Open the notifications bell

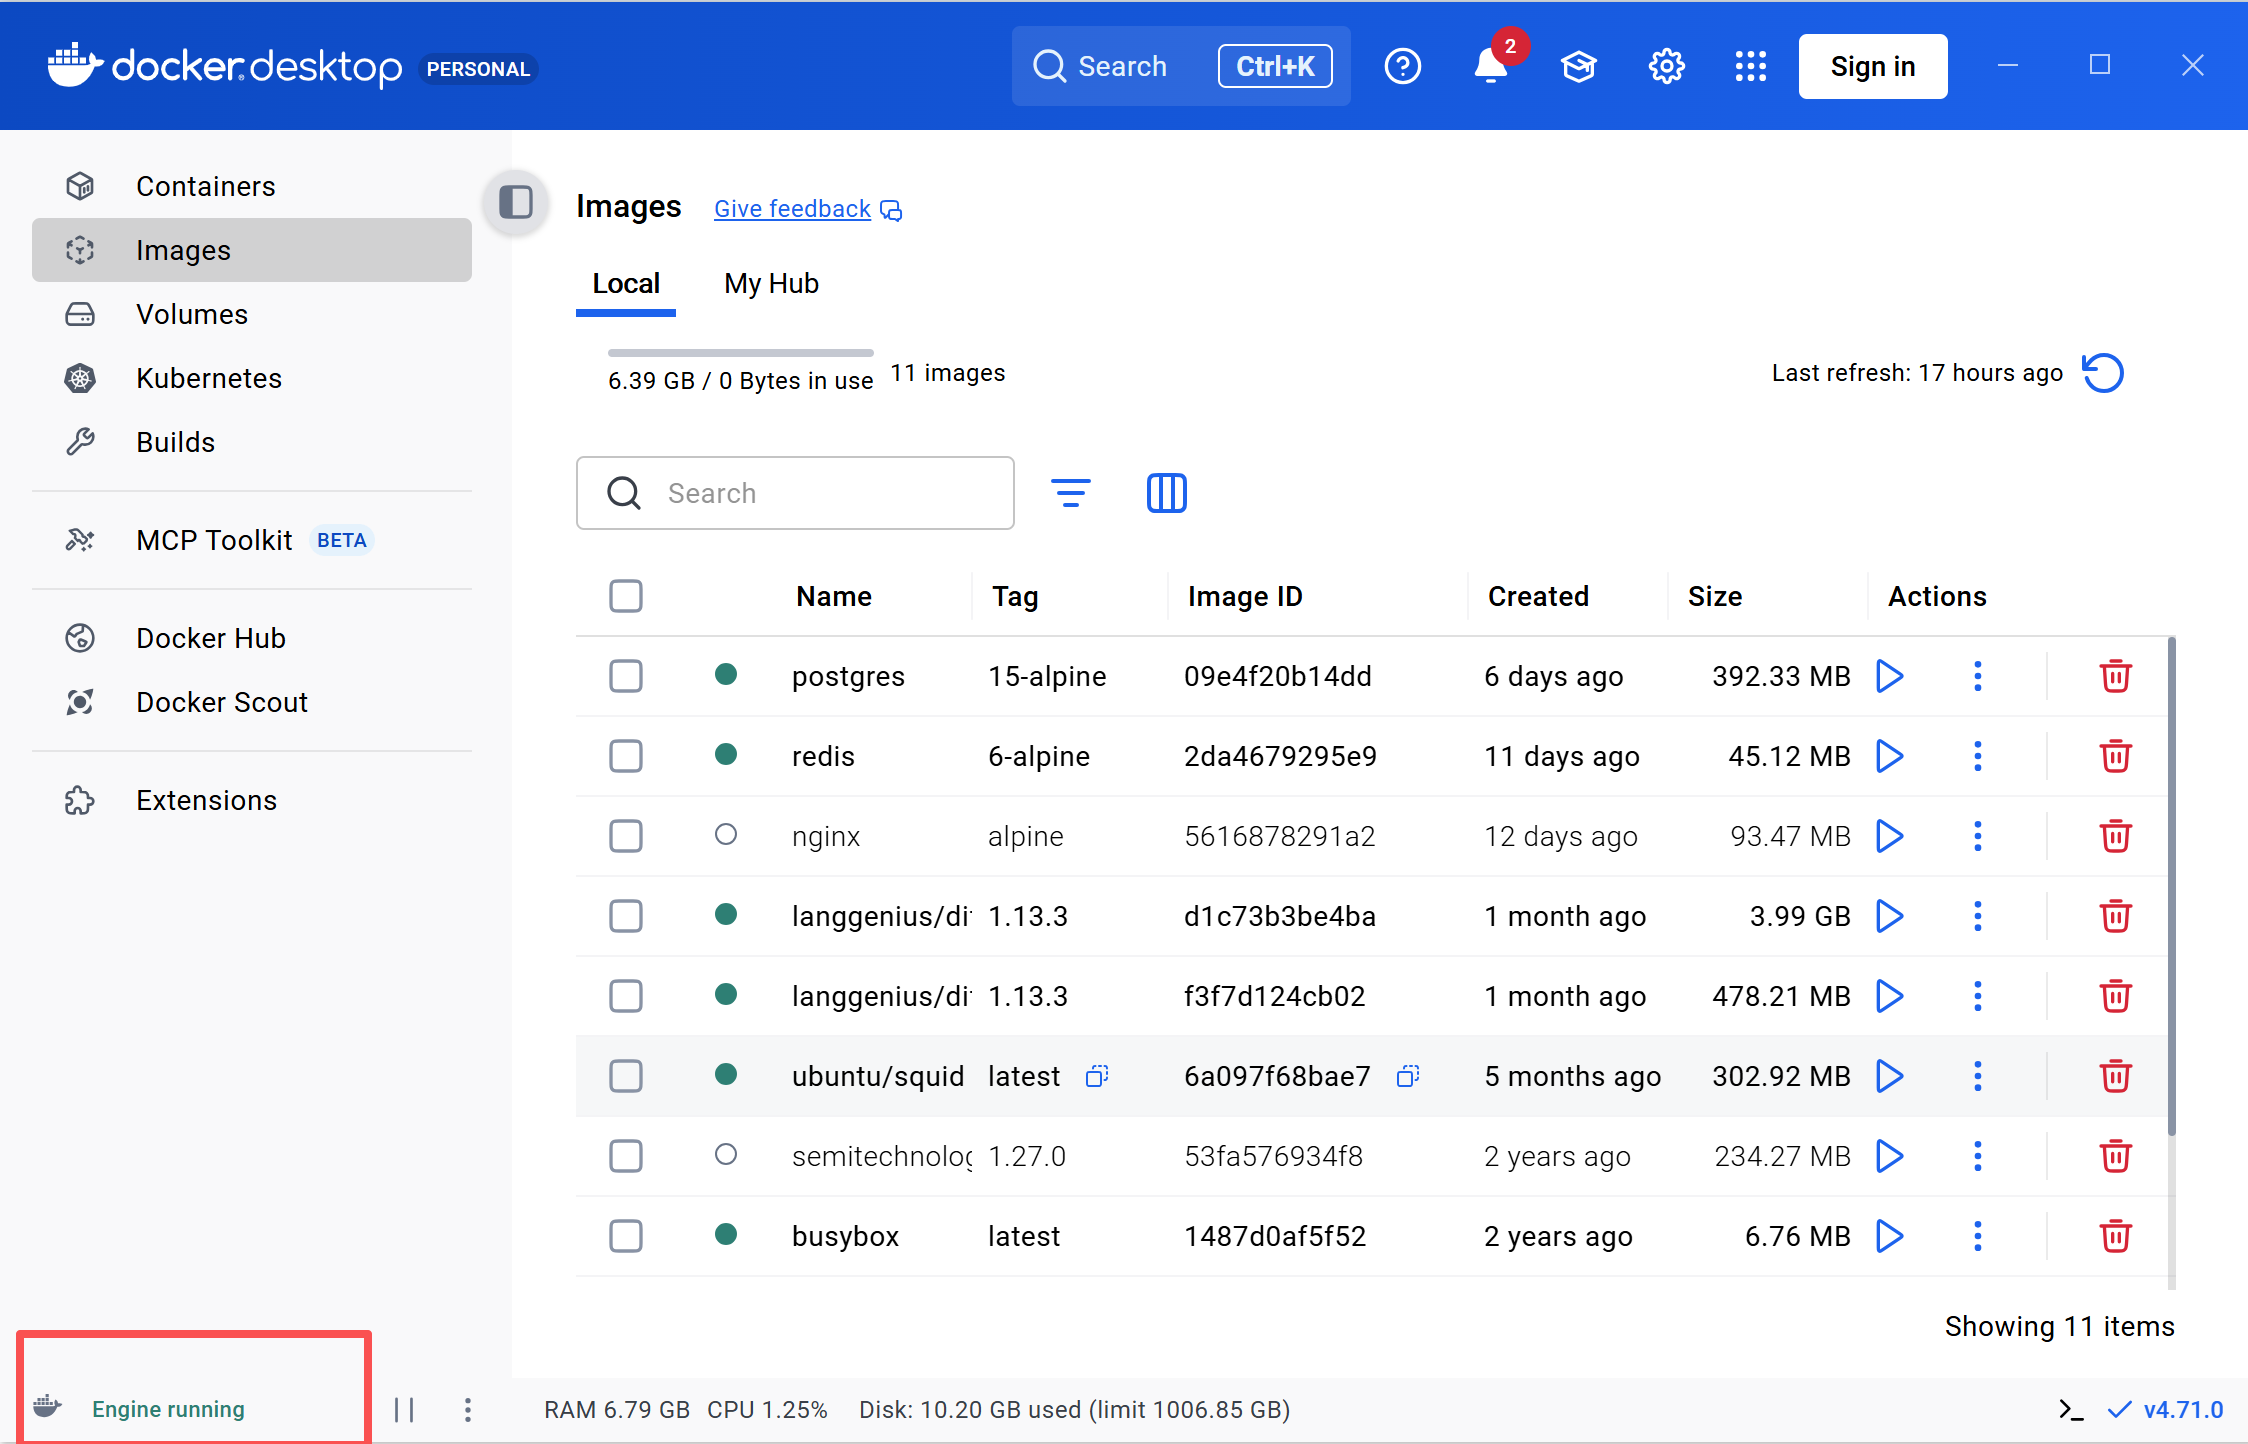[x=1490, y=67]
